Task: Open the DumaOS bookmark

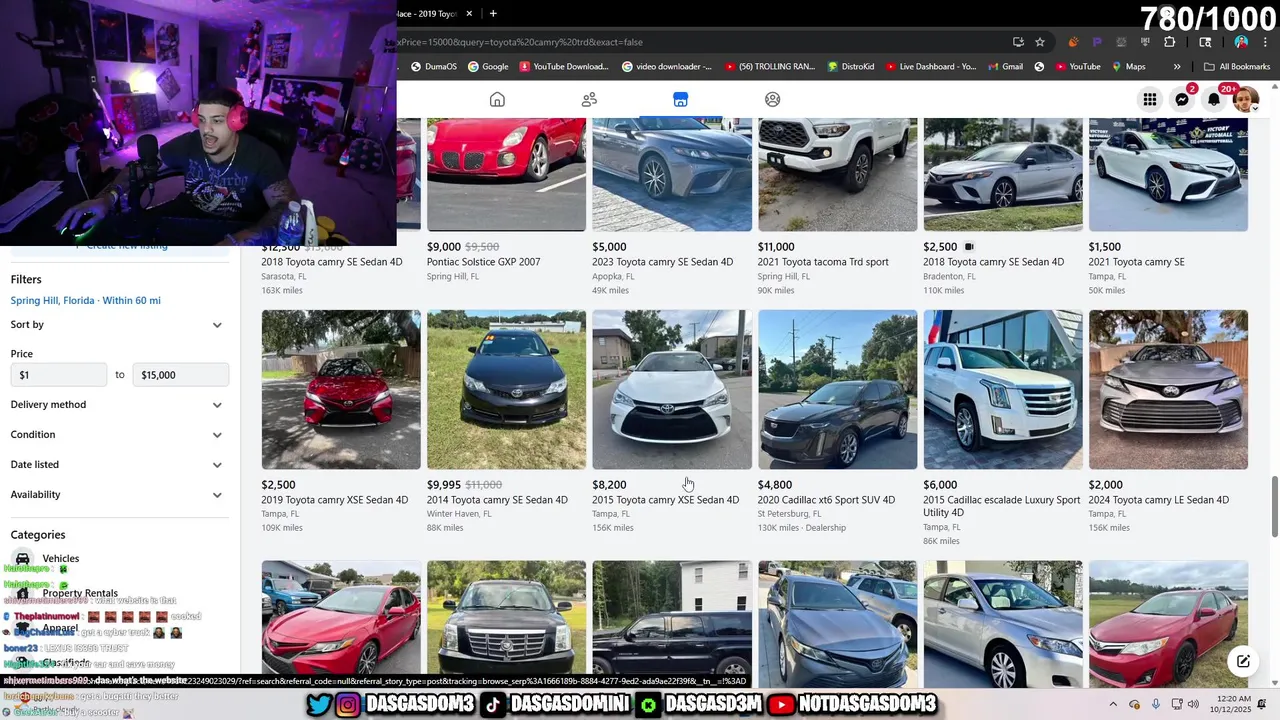Action: click(434, 67)
